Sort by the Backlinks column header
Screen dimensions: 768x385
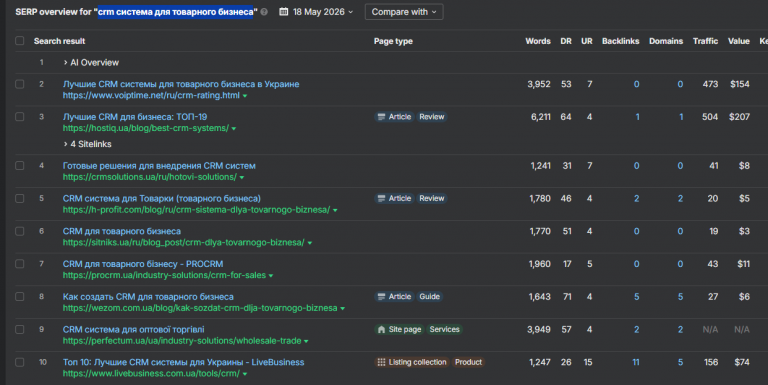point(621,41)
